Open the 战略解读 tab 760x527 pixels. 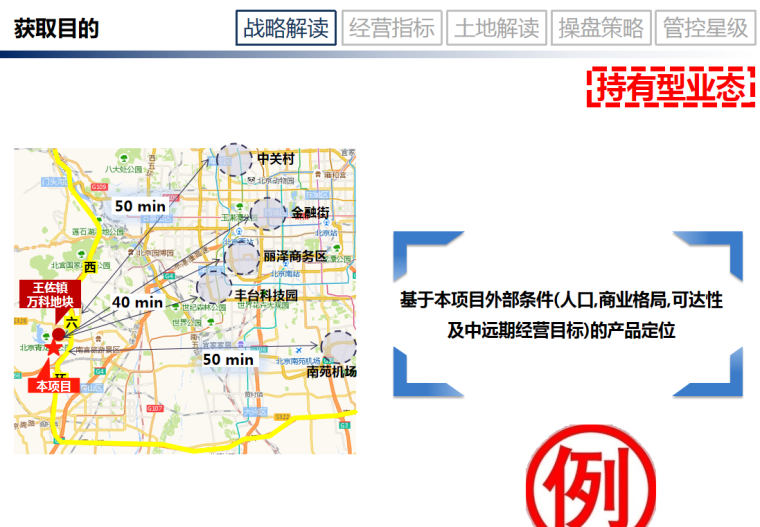point(286,28)
